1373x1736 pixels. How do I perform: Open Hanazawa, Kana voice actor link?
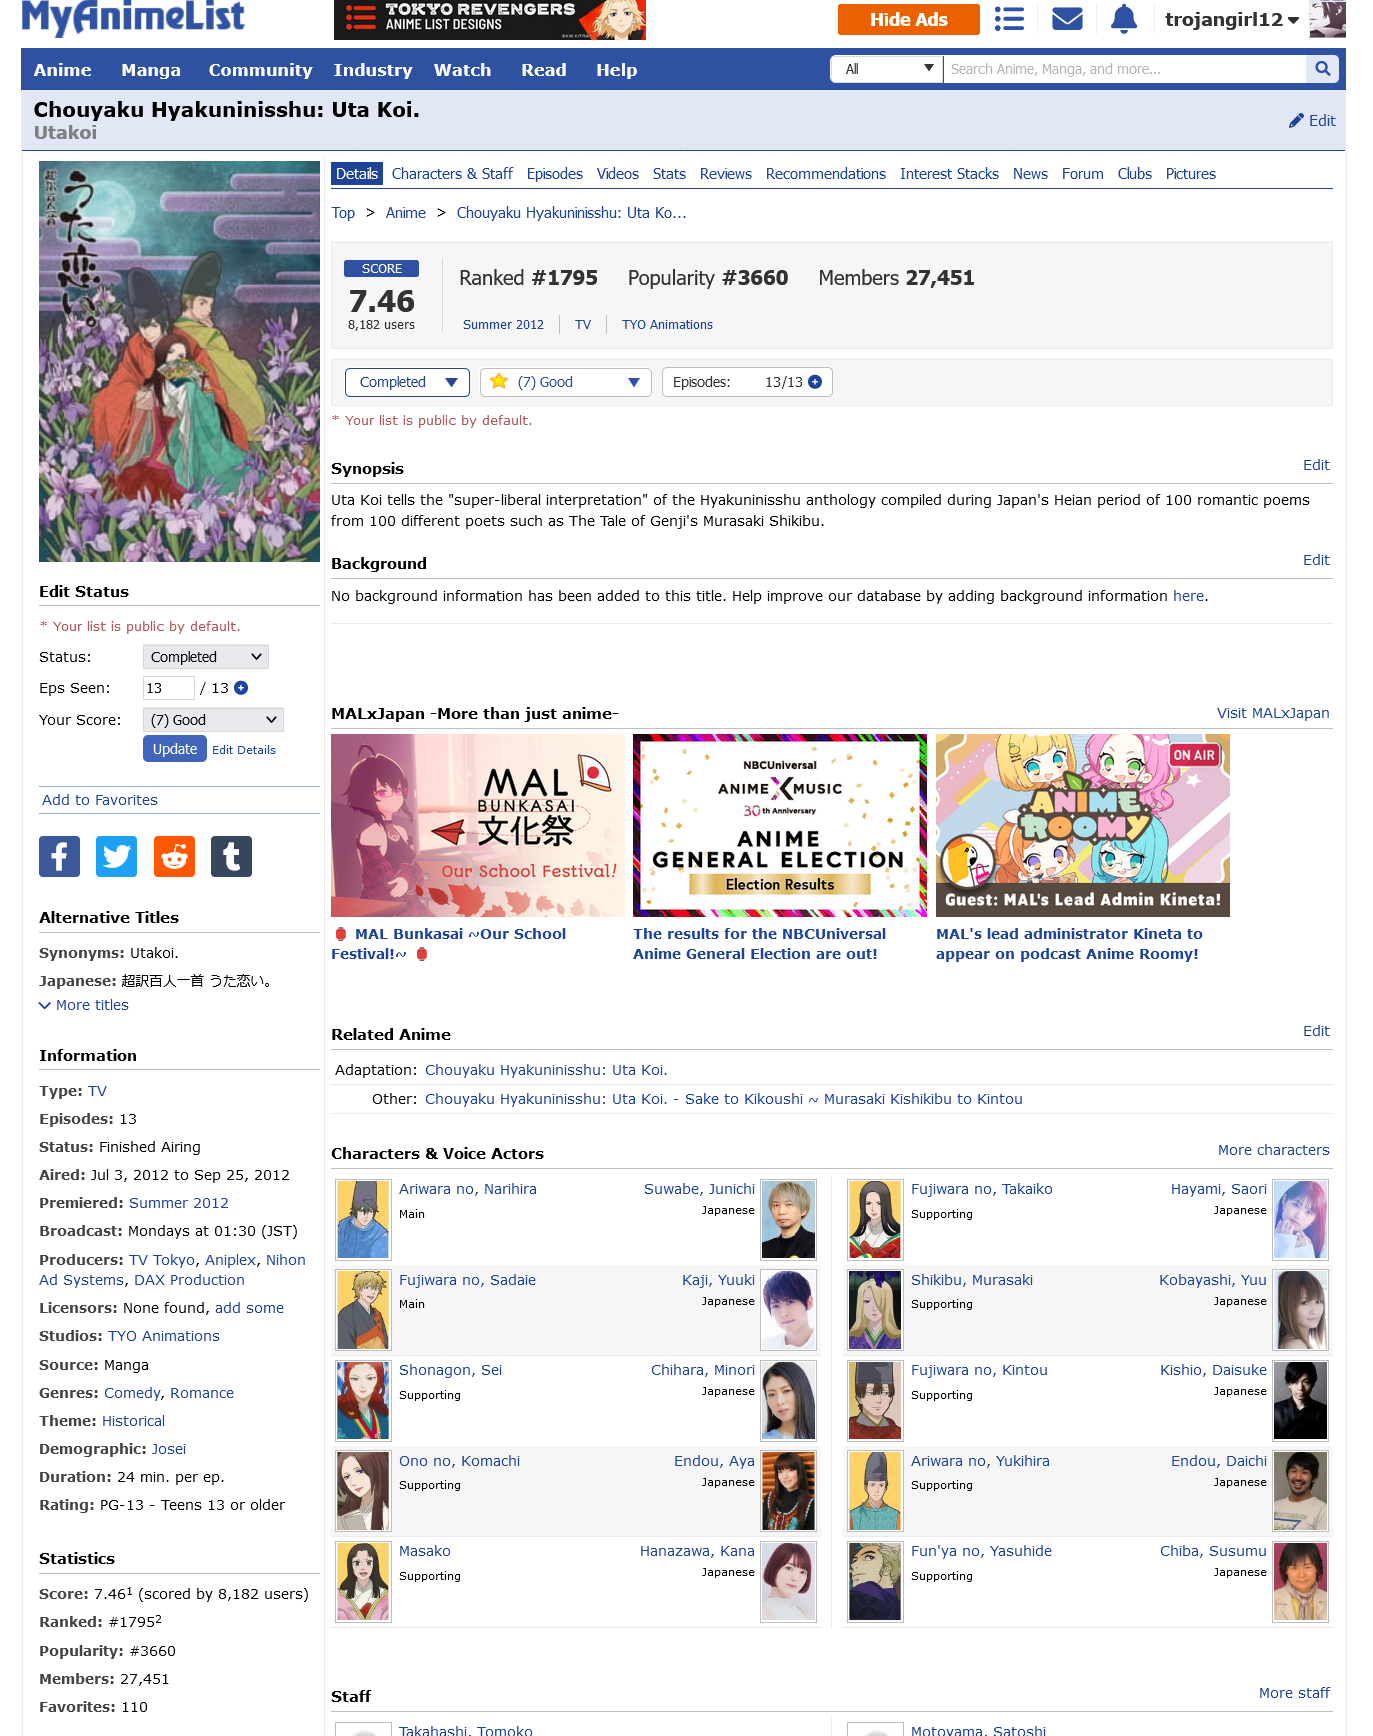coord(697,1551)
